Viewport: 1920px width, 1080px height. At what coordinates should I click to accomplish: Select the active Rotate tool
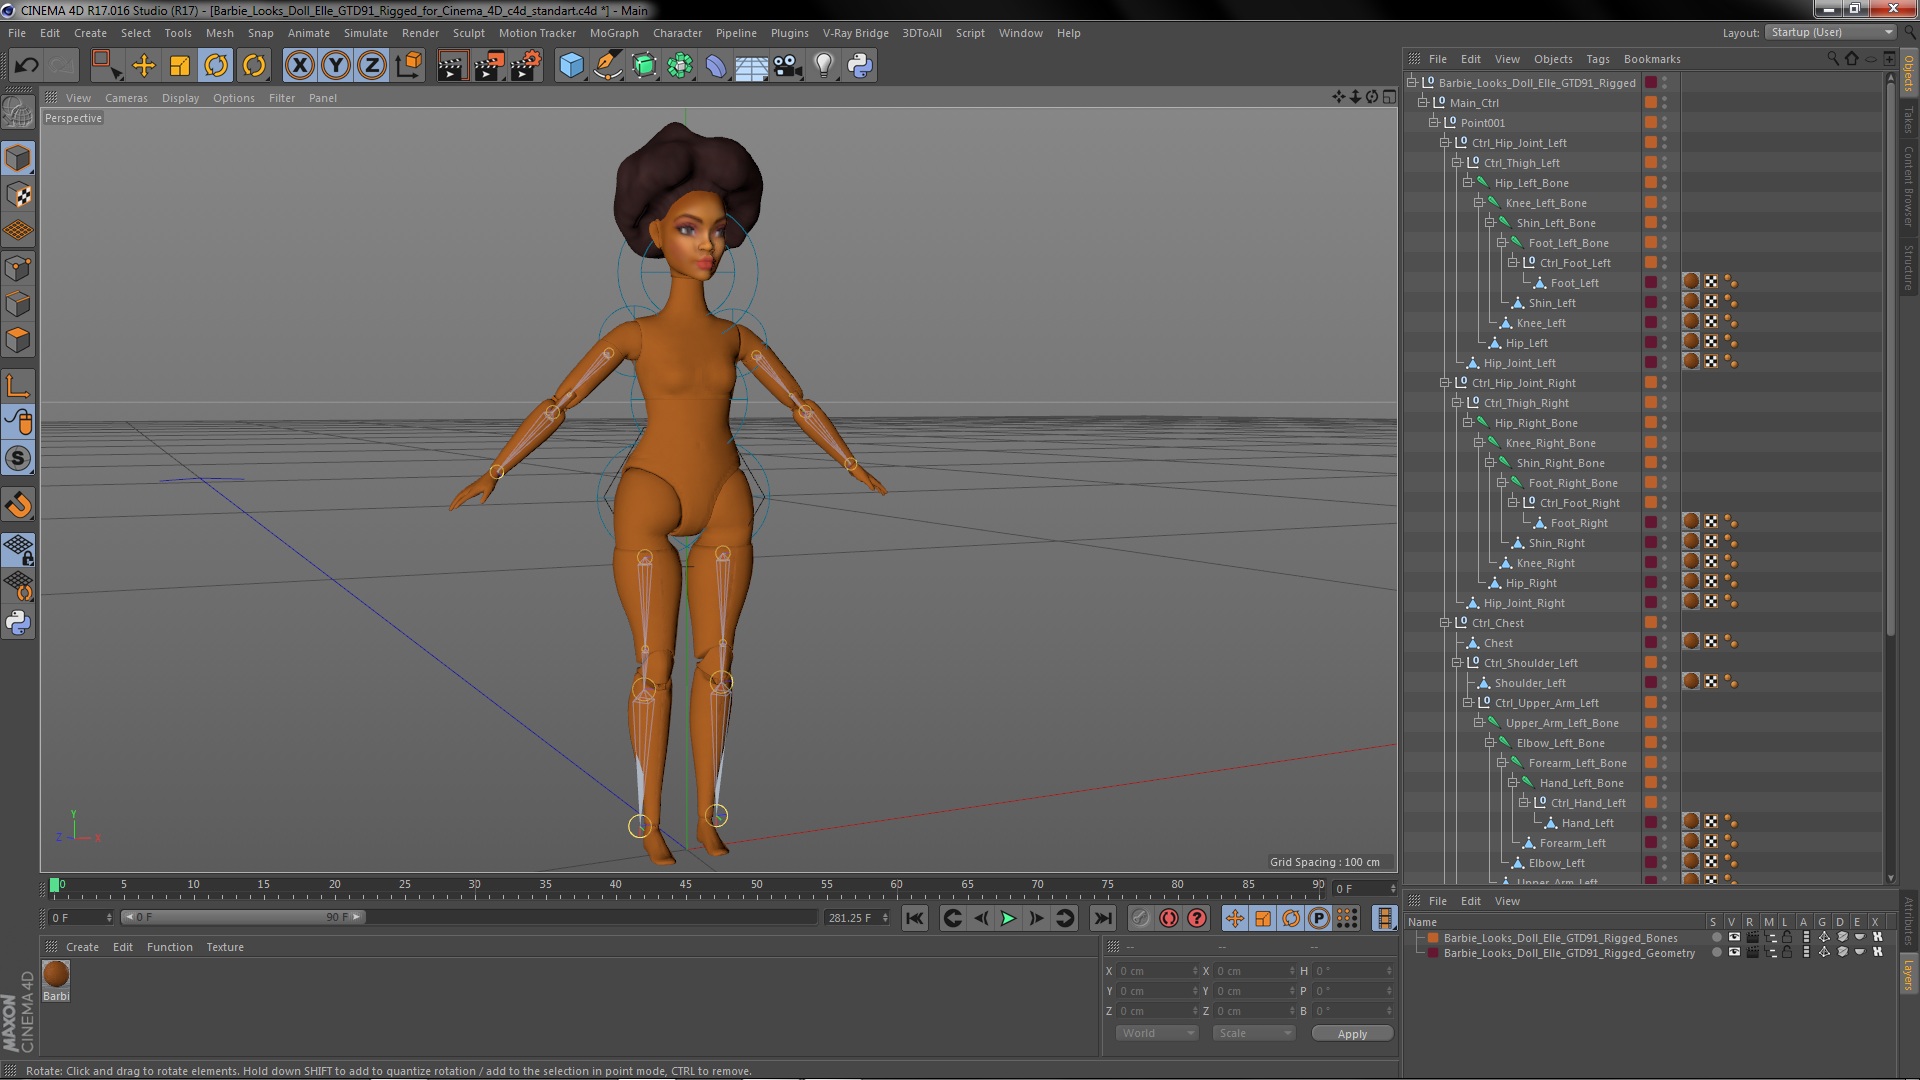click(216, 66)
